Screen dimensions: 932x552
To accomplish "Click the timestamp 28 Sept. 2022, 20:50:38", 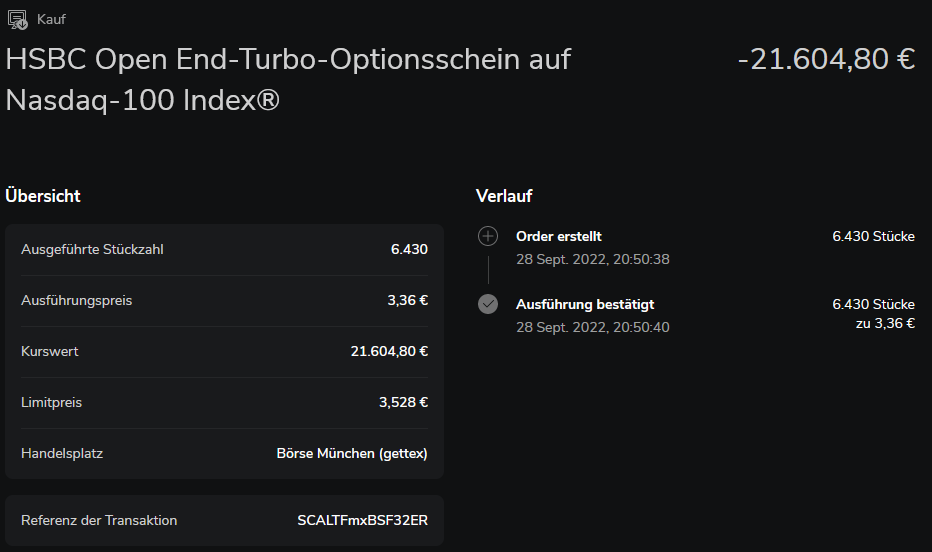I will [x=592, y=259].
